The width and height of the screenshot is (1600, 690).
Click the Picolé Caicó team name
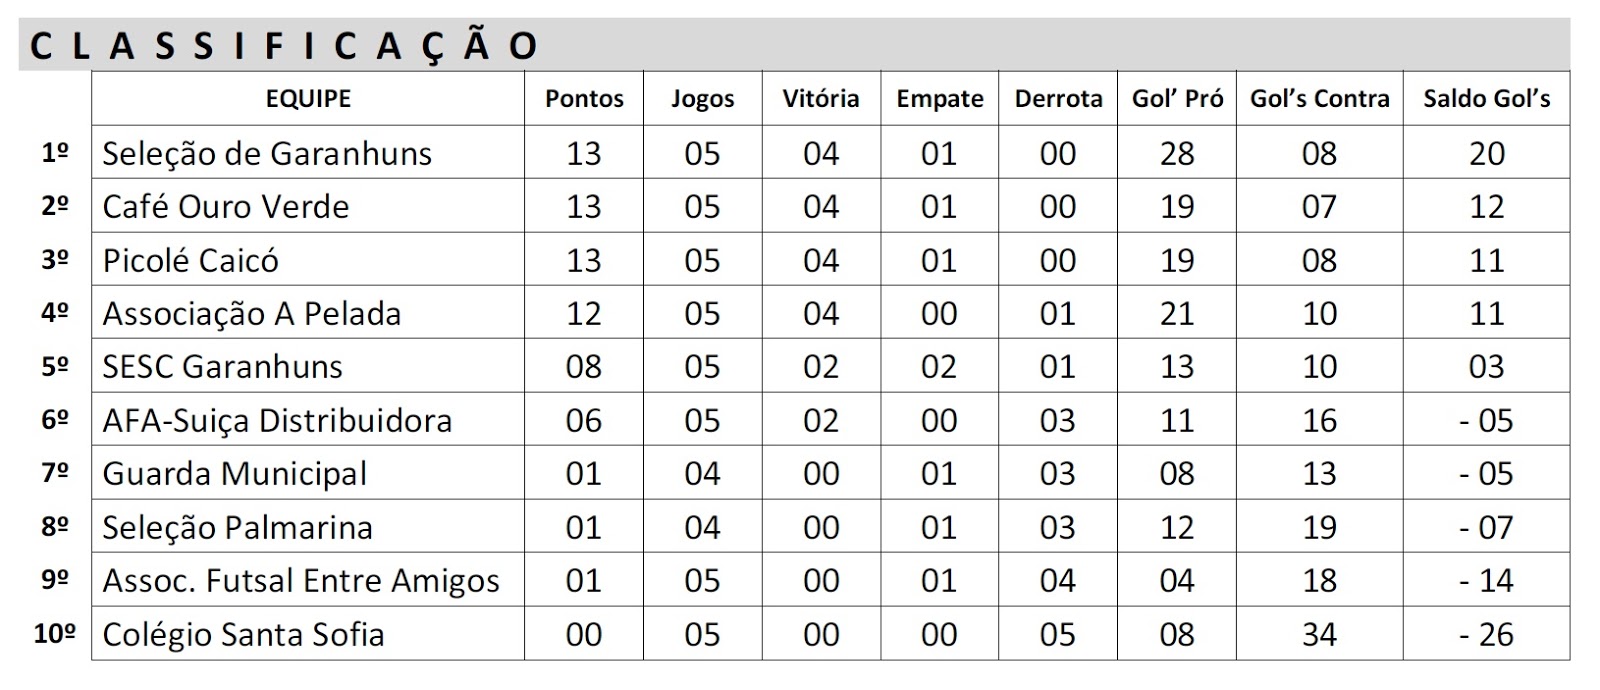pyautogui.click(x=191, y=260)
